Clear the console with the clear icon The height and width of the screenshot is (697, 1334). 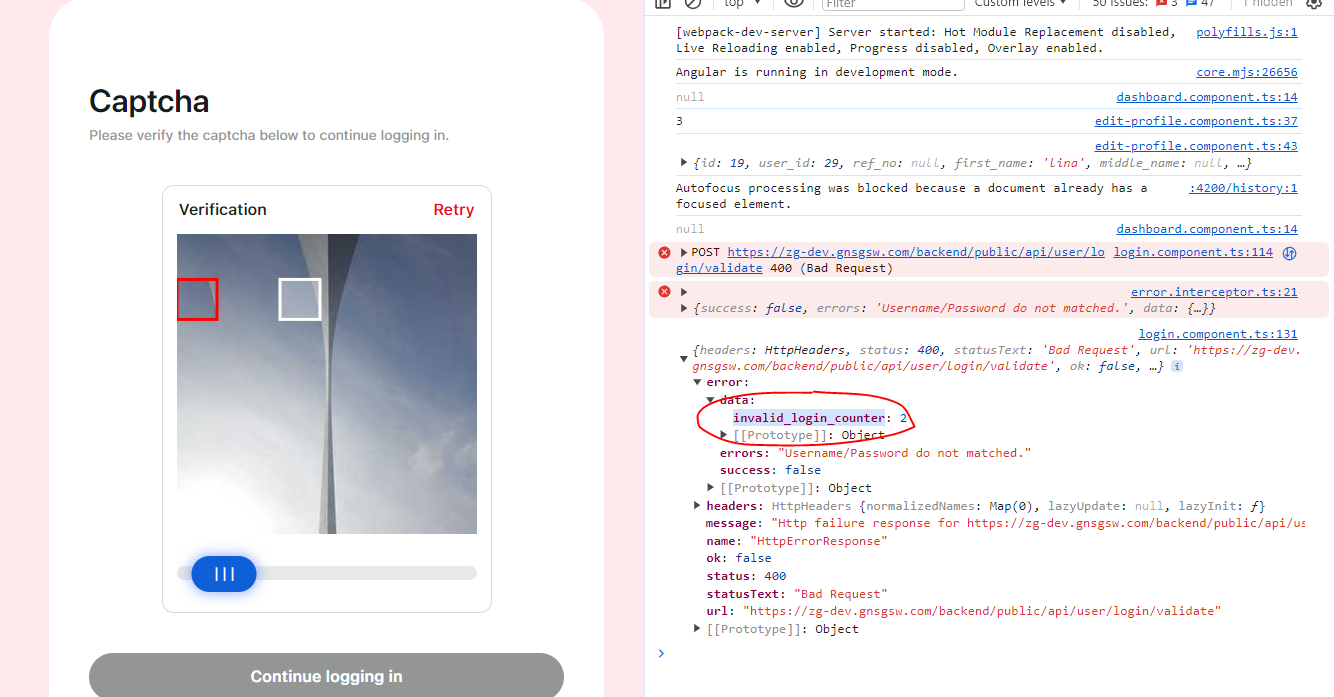pos(693,3)
